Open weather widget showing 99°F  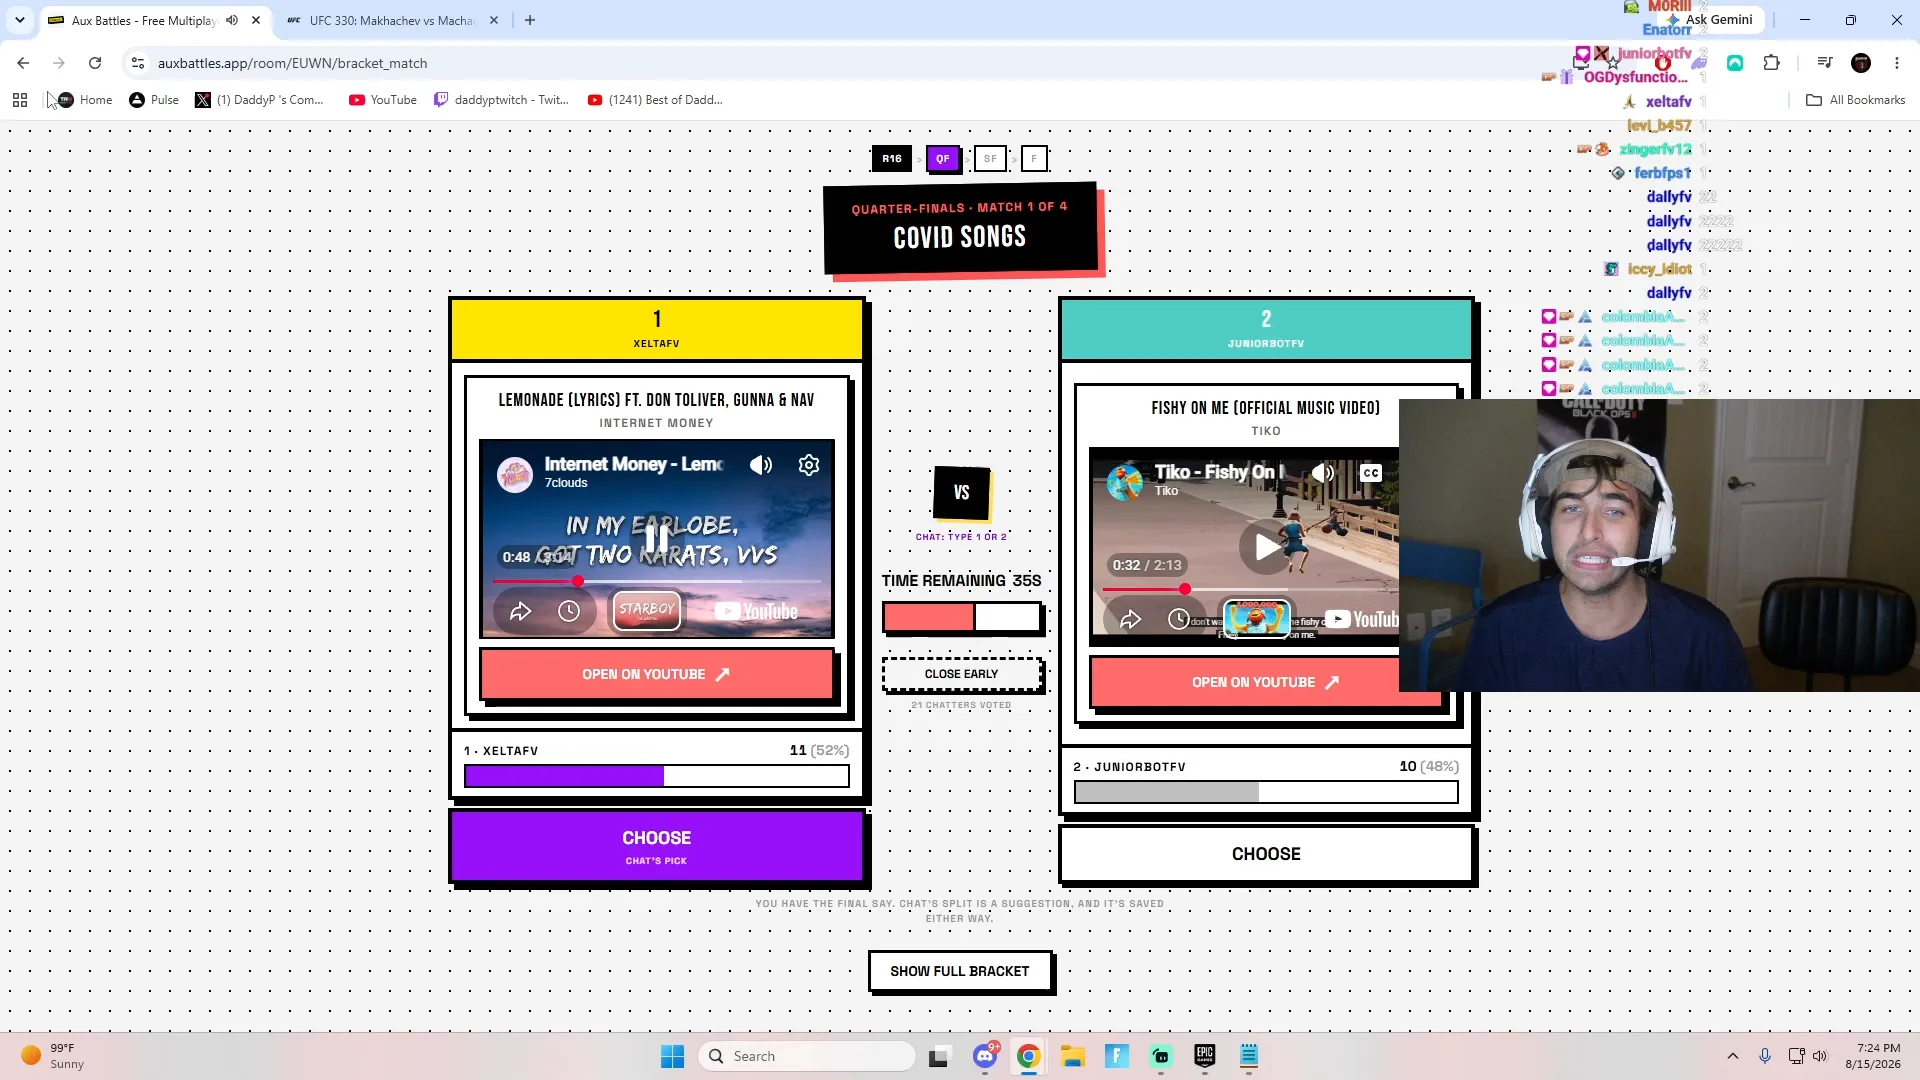55,1056
